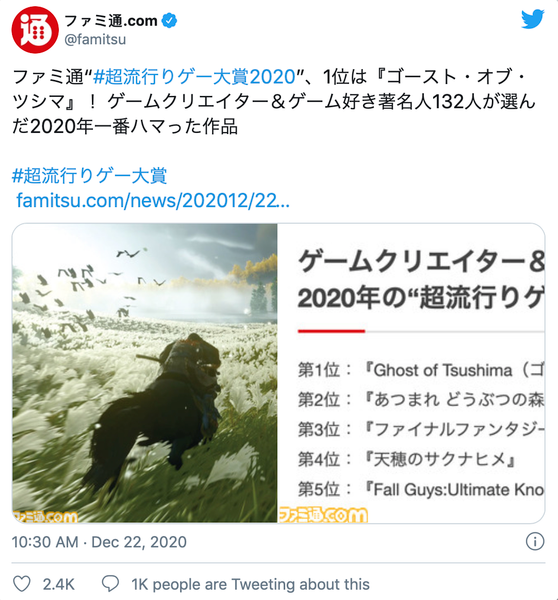Viewport: 558px width, 600px height.
Task: Click the blue verified badge
Action: [x=169, y=20]
